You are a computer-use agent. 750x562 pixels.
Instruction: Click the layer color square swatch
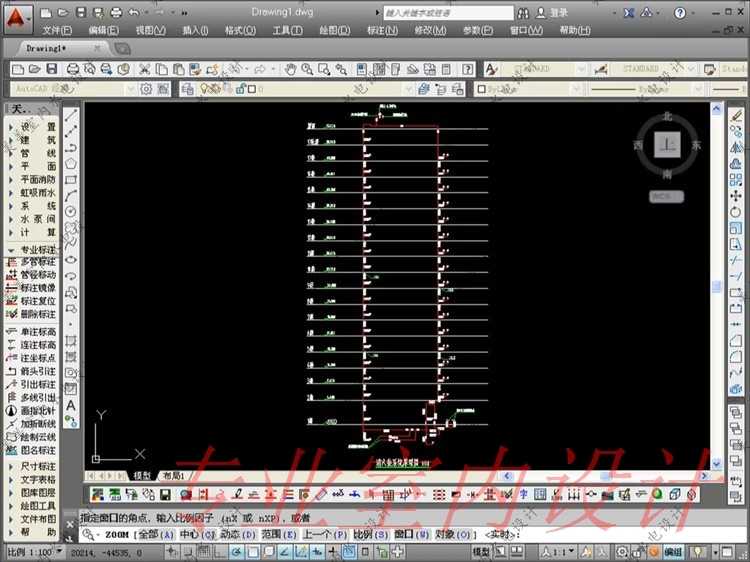[252, 89]
